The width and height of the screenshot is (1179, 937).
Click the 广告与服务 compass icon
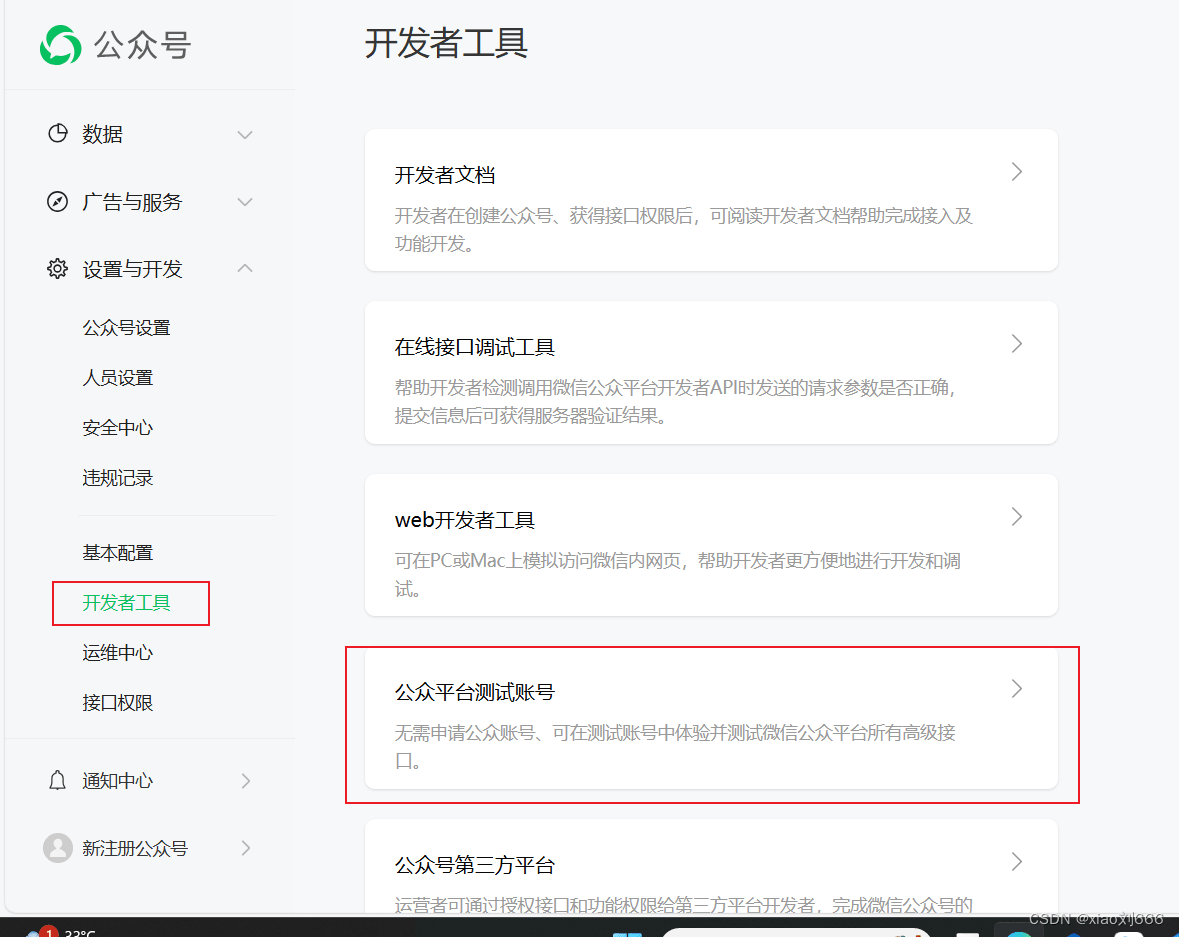(58, 202)
